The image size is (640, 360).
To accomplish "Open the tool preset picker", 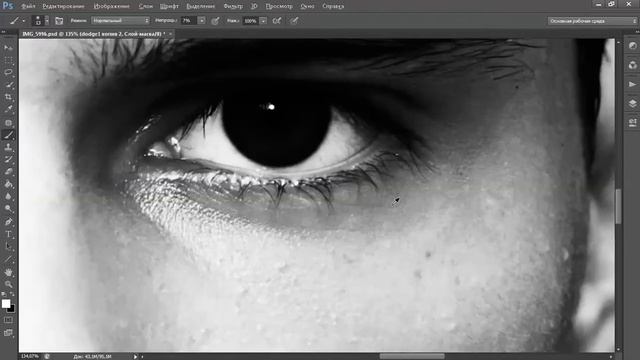I will [17, 20].
